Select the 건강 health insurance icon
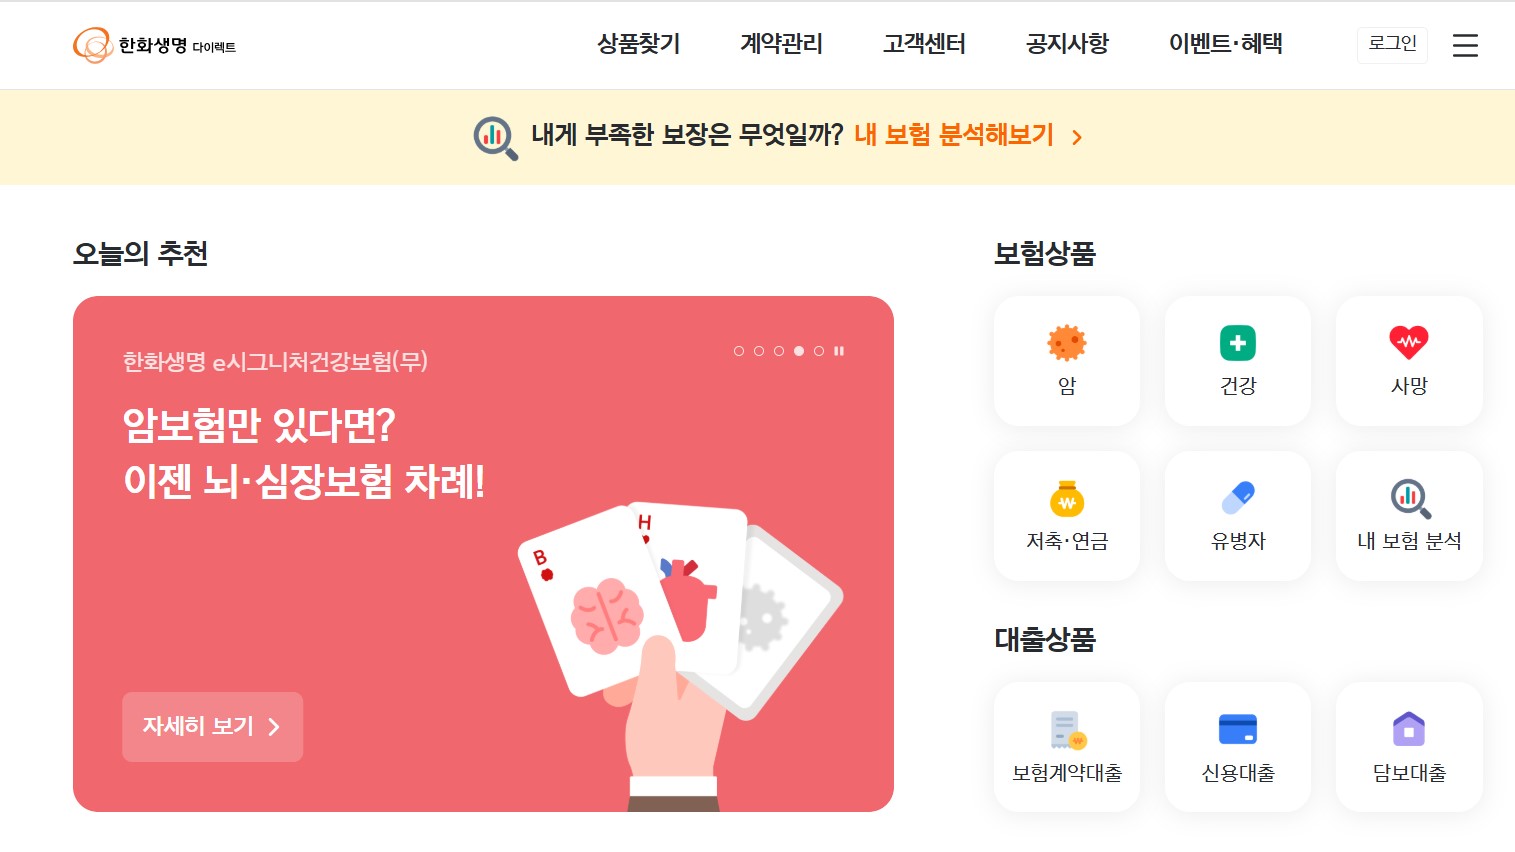This screenshot has width=1515, height=852. pyautogui.click(x=1238, y=343)
